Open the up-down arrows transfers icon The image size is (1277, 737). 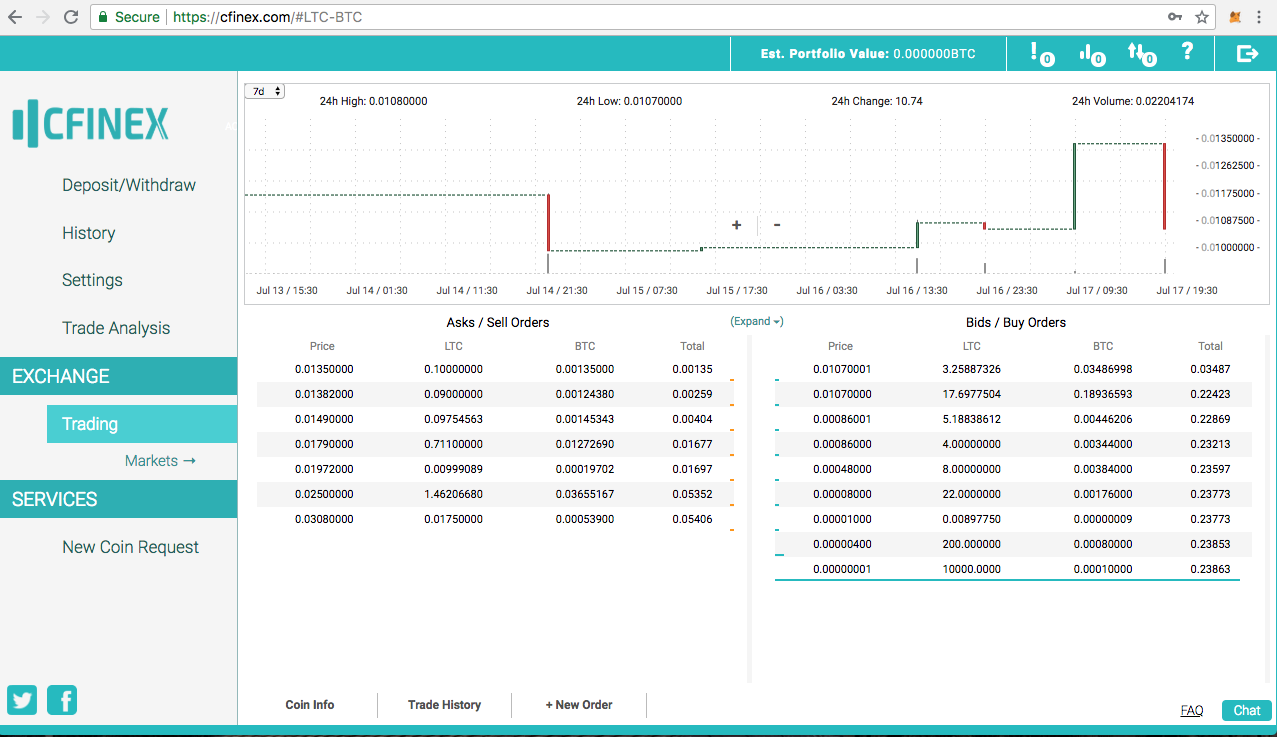coord(1141,54)
